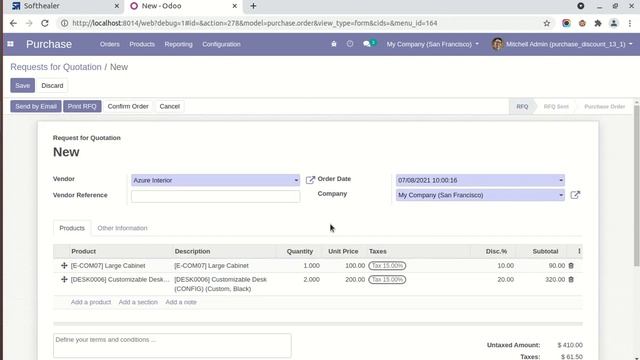The image size is (640, 360).
Task: Delete the Customizable Desk order line
Action: (x=571, y=280)
